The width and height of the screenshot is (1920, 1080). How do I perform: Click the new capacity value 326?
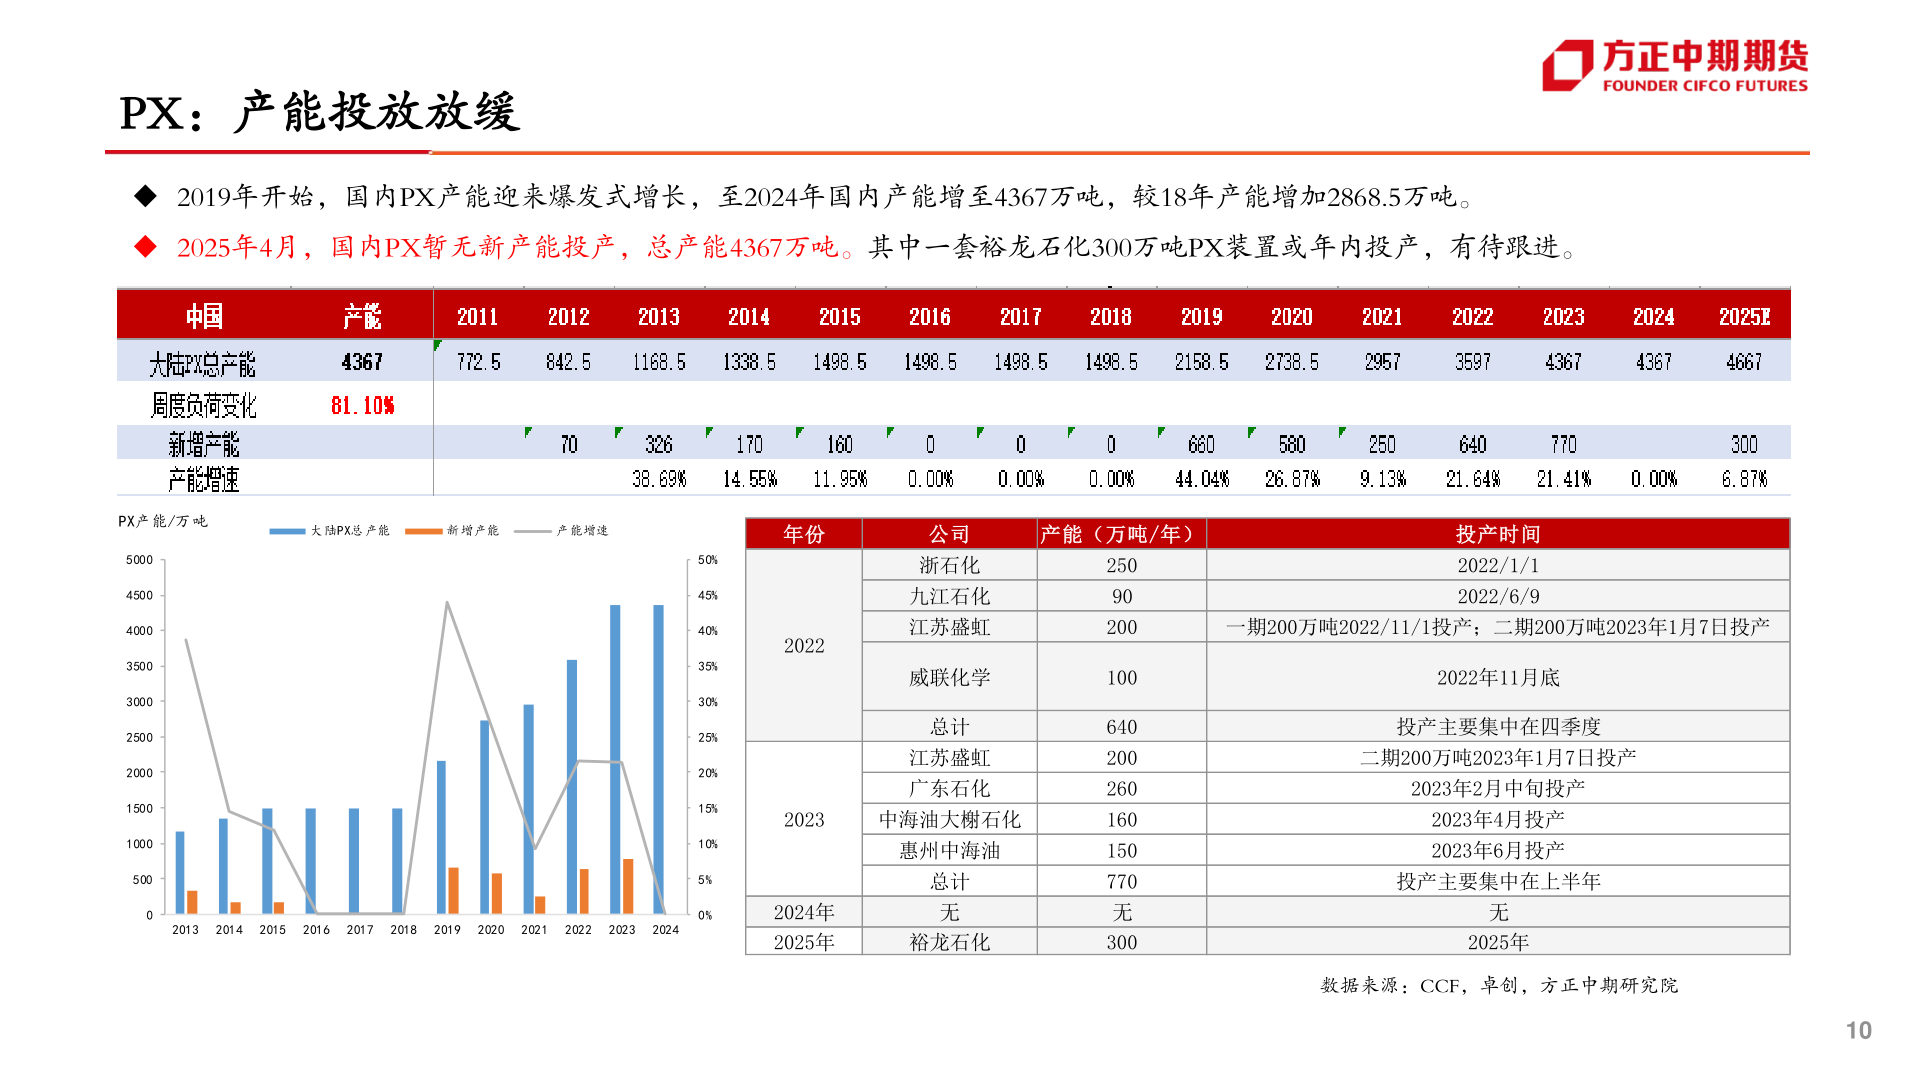coord(659,444)
